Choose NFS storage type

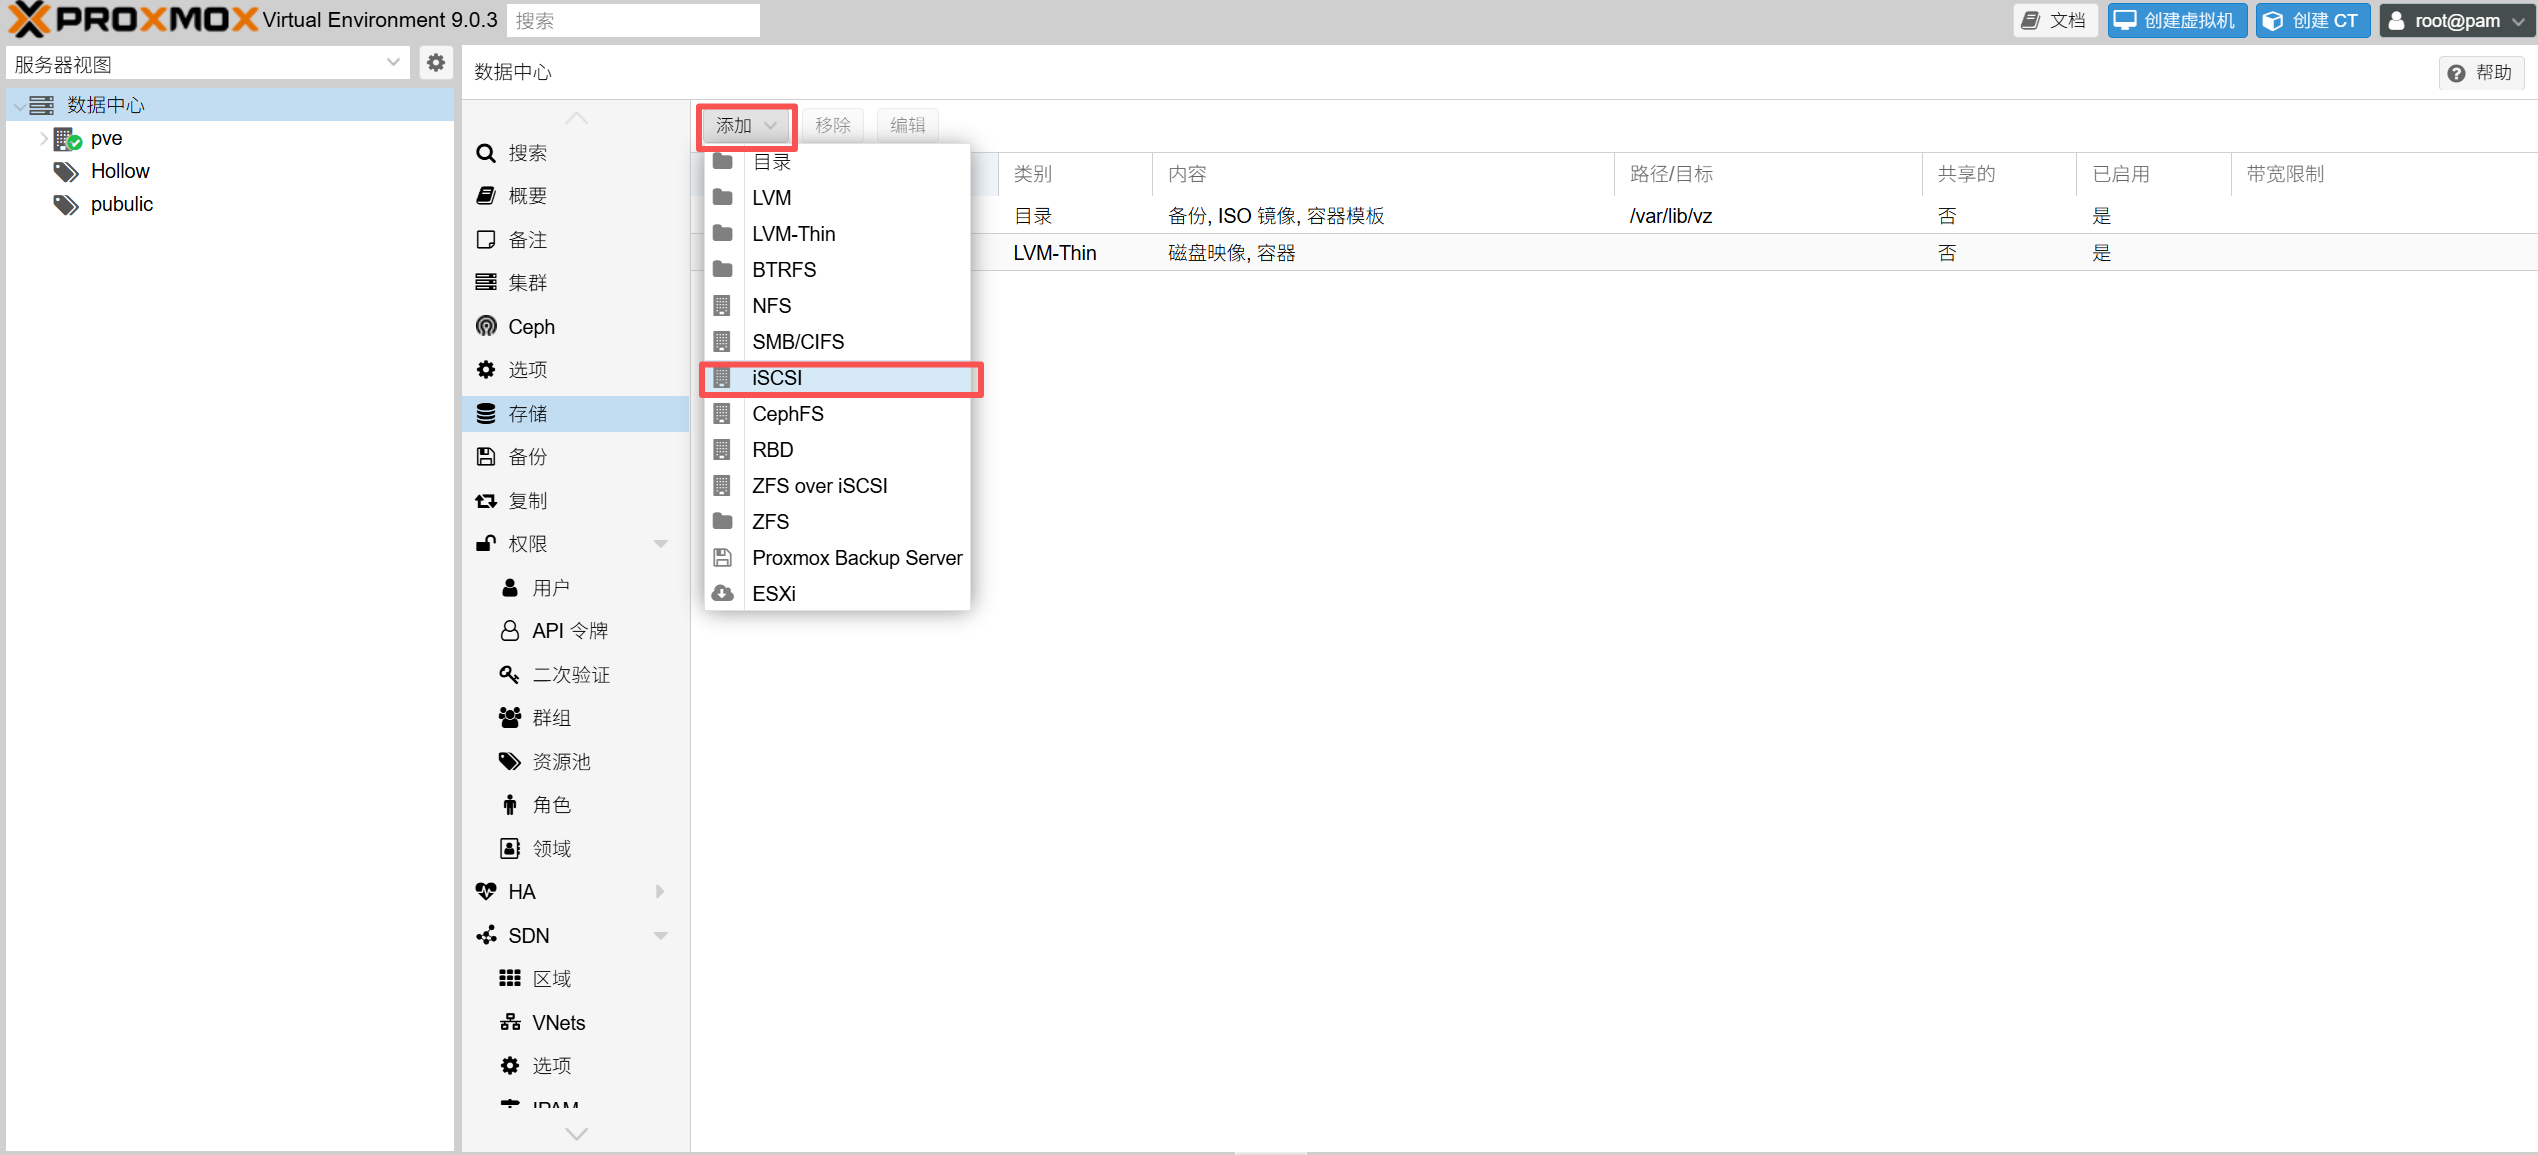click(771, 306)
